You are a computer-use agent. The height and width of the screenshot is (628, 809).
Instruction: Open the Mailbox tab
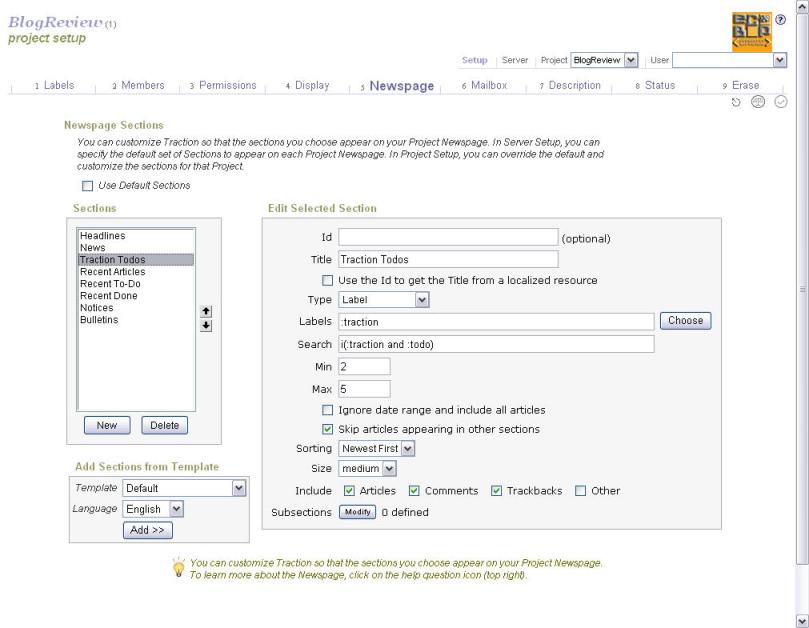click(x=488, y=86)
